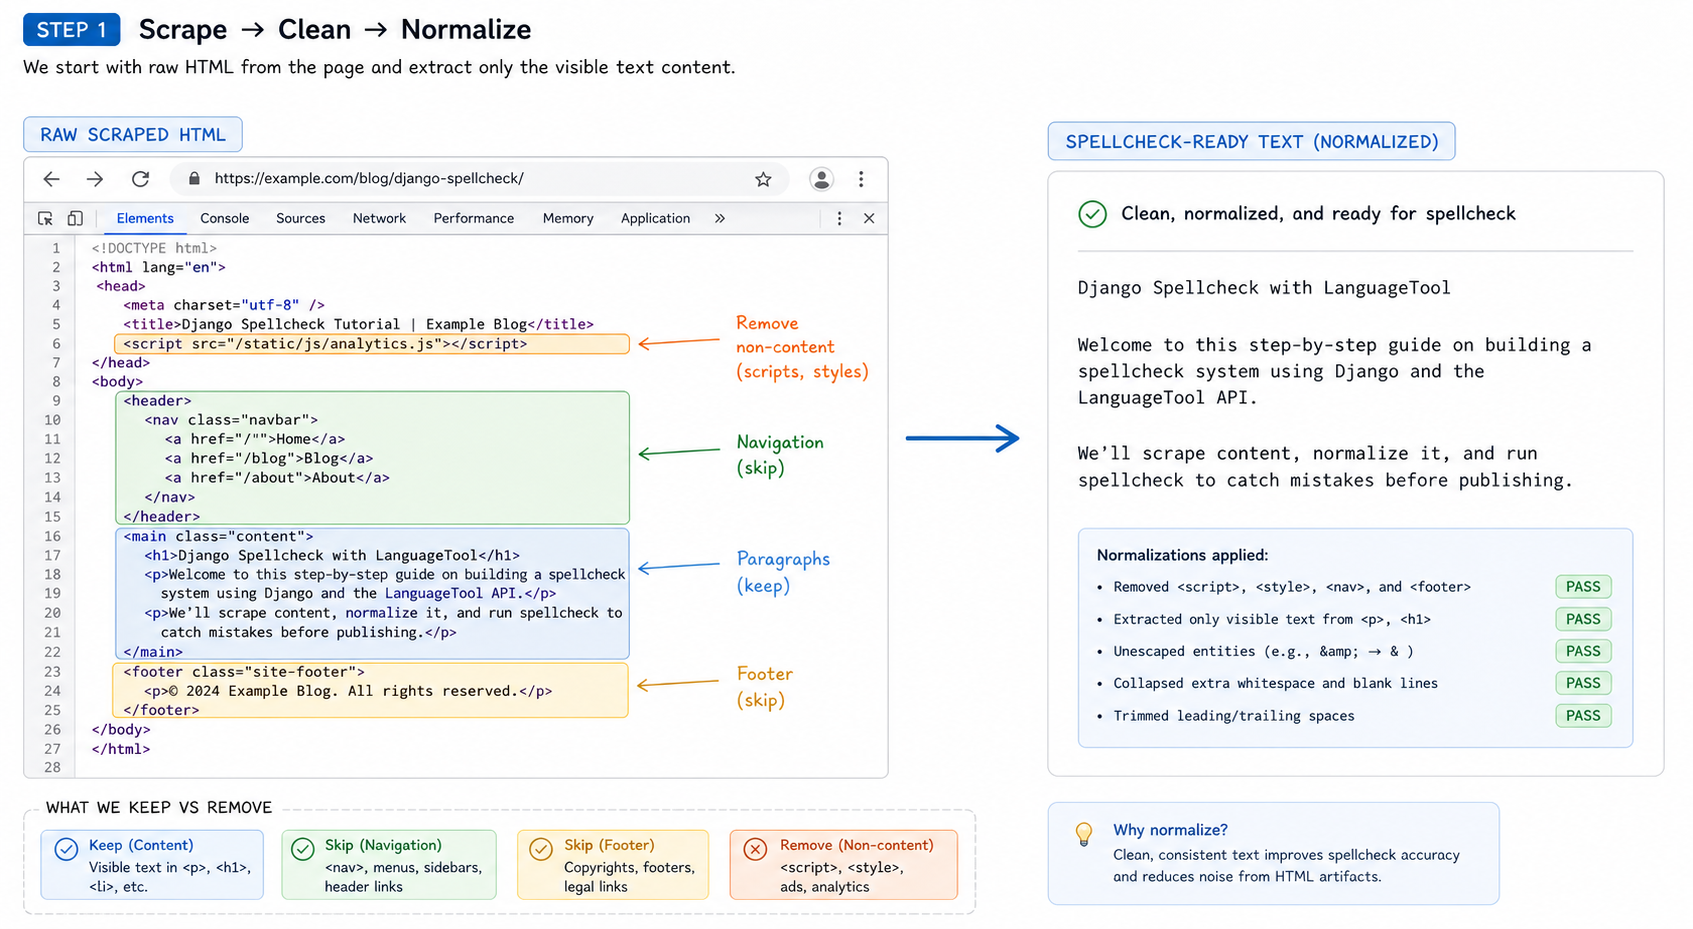Switch to the Performance tab
The width and height of the screenshot is (1693, 929).
coord(473,218)
